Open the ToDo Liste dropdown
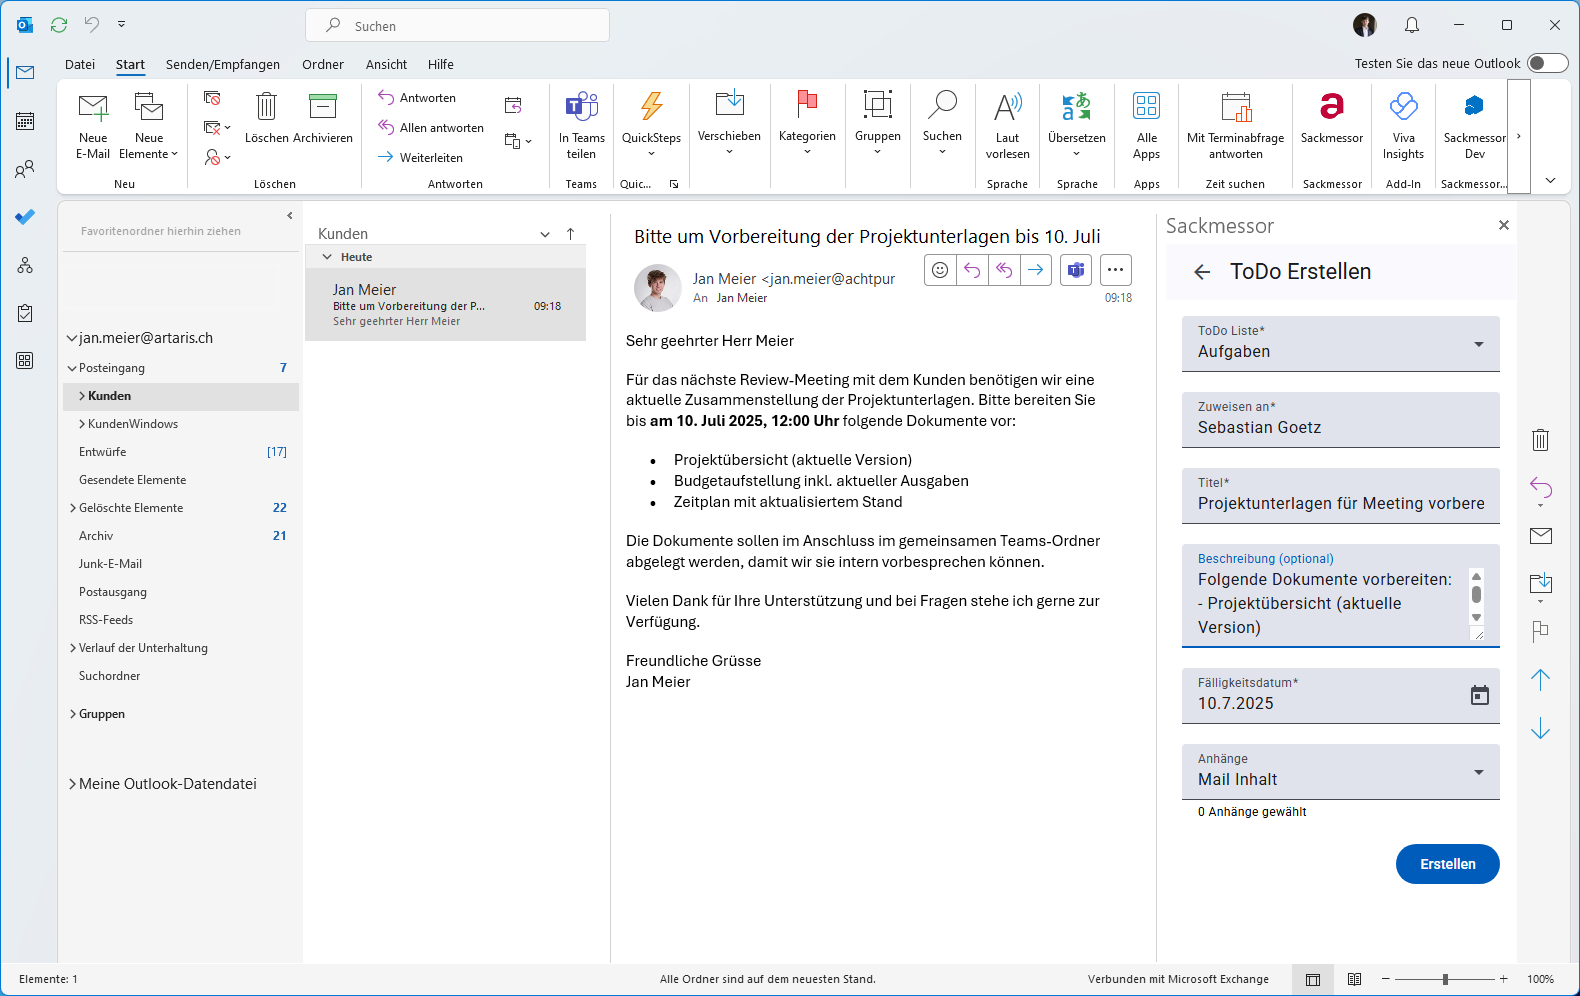This screenshot has height=996, width=1580. (1478, 344)
